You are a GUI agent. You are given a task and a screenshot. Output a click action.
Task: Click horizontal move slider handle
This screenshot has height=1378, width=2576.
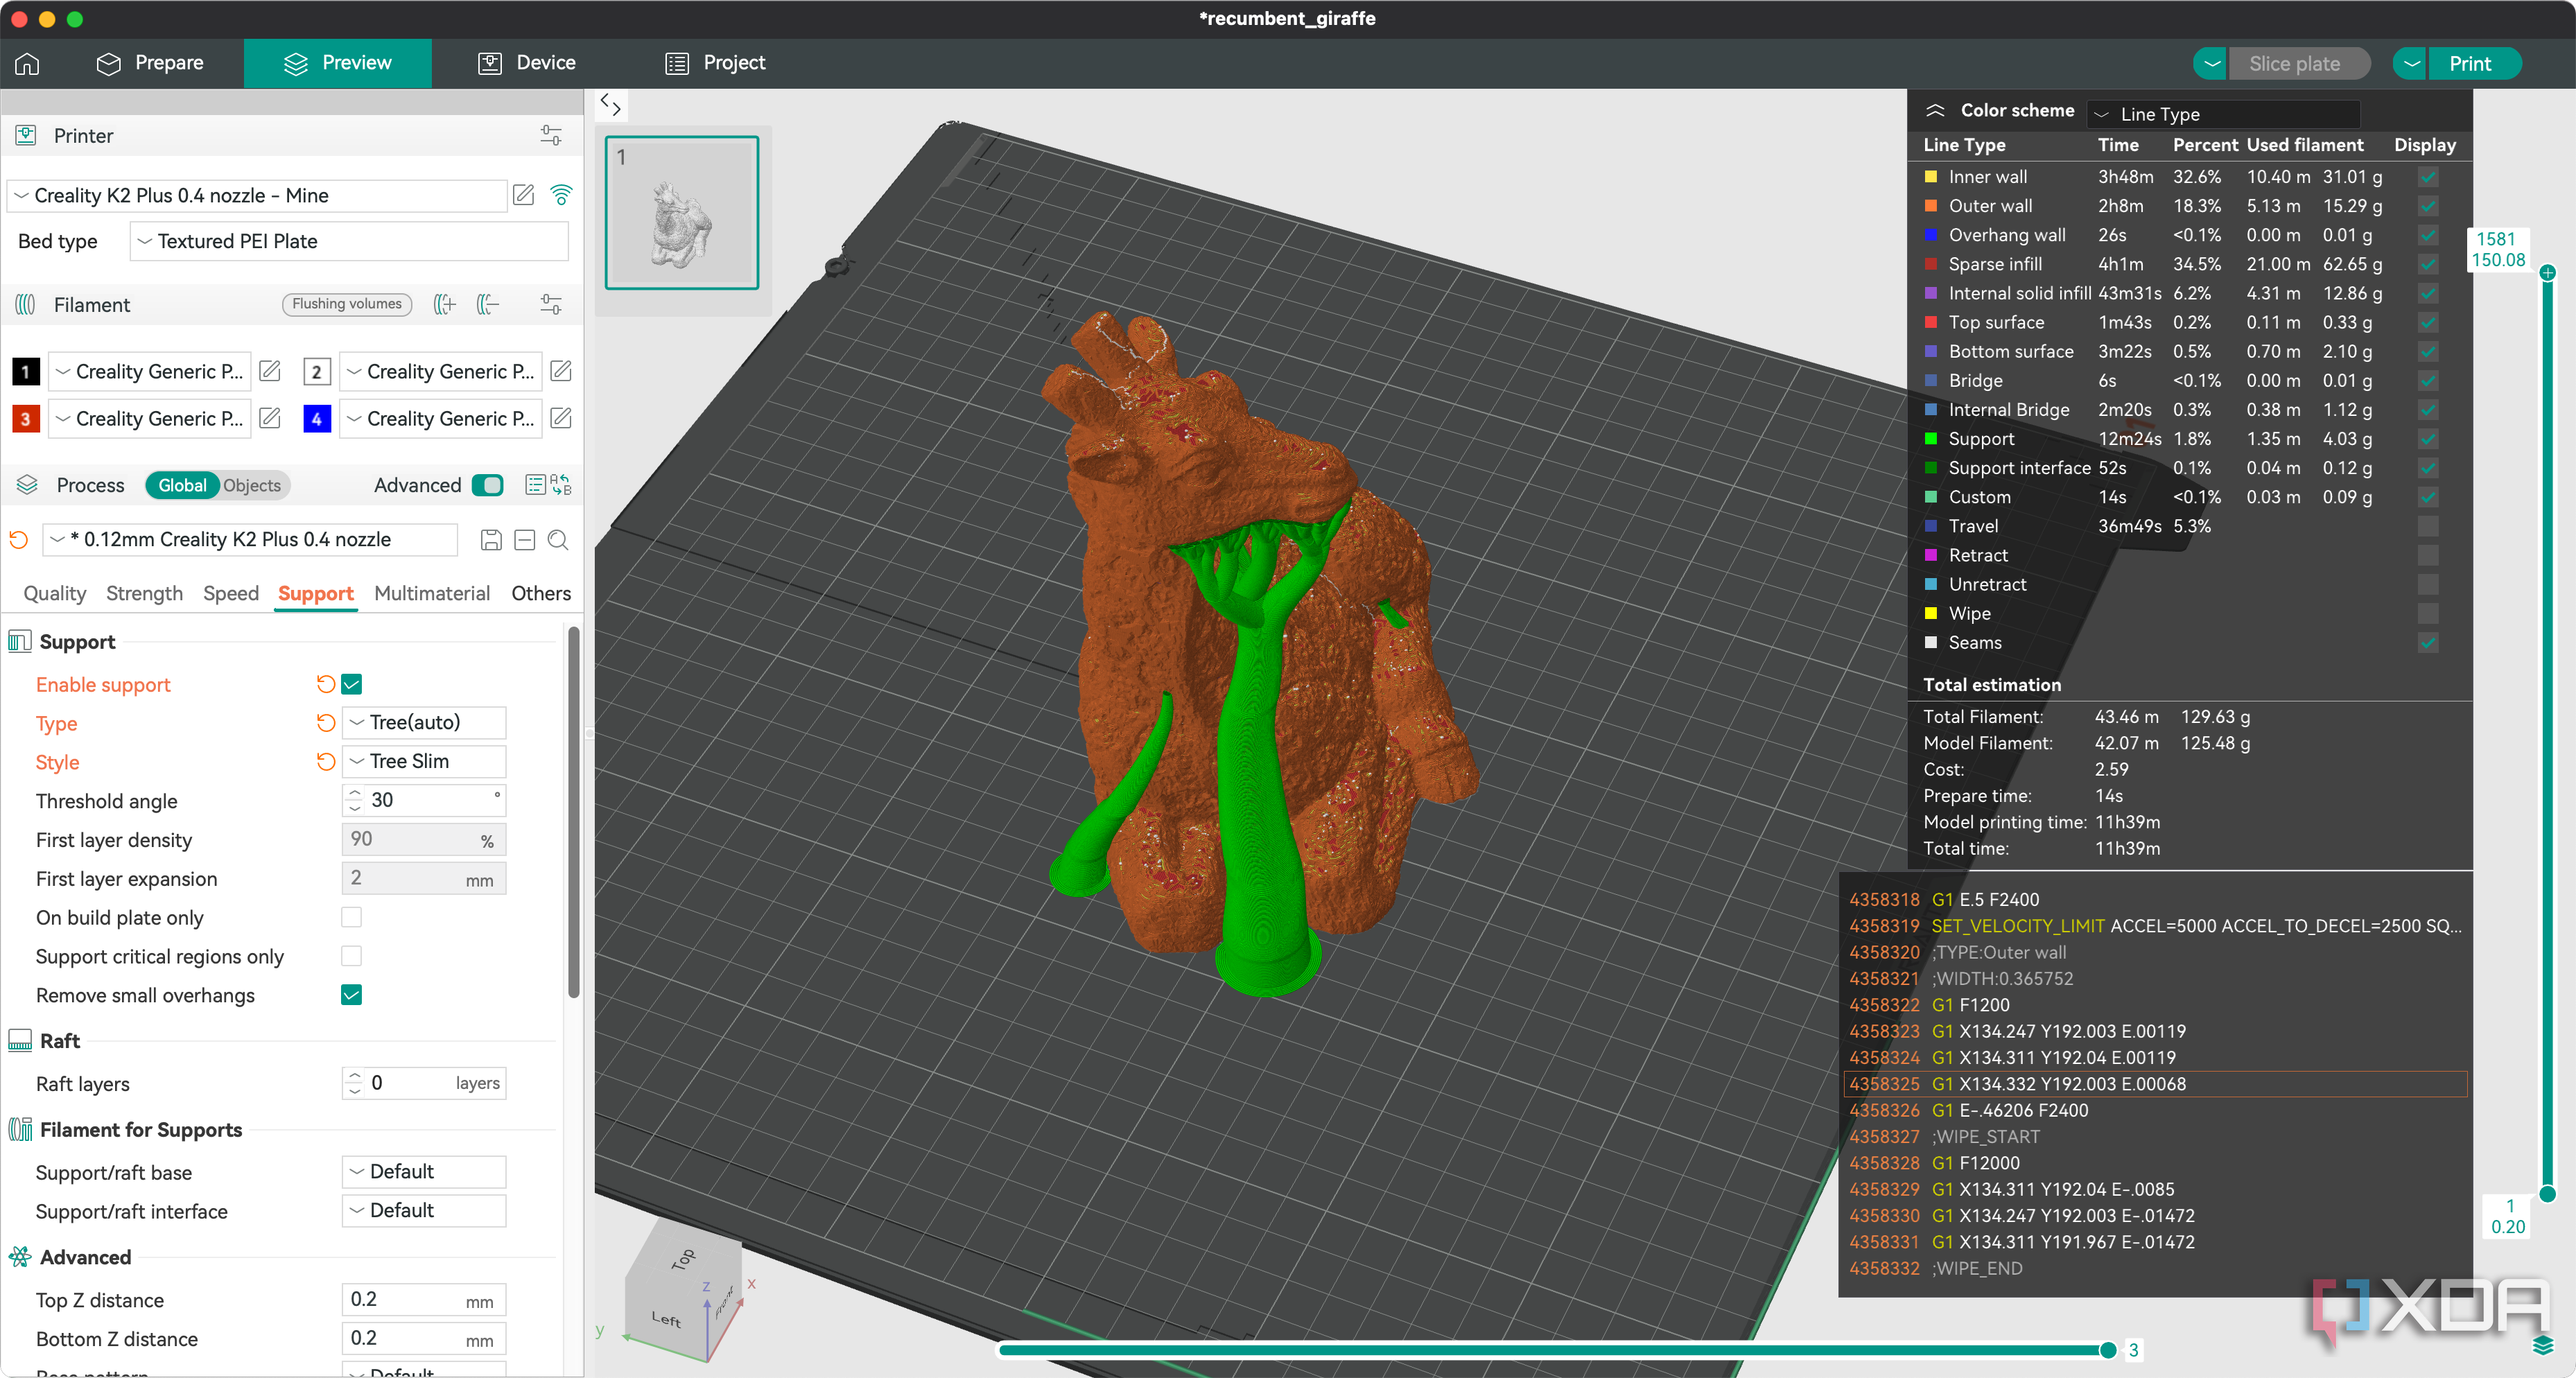point(2108,1350)
